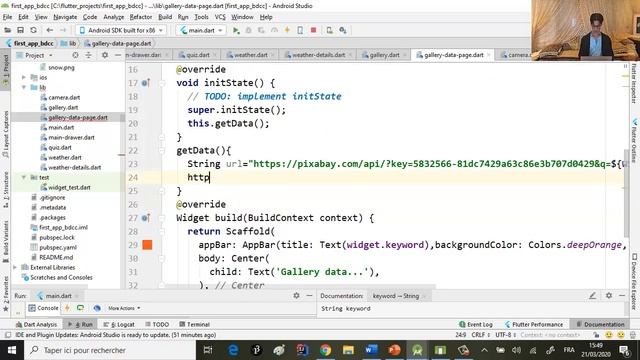Select main-drawer.dart in the project tree
The width and height of the screenshot is (640, 360).
tap(71, 138)
